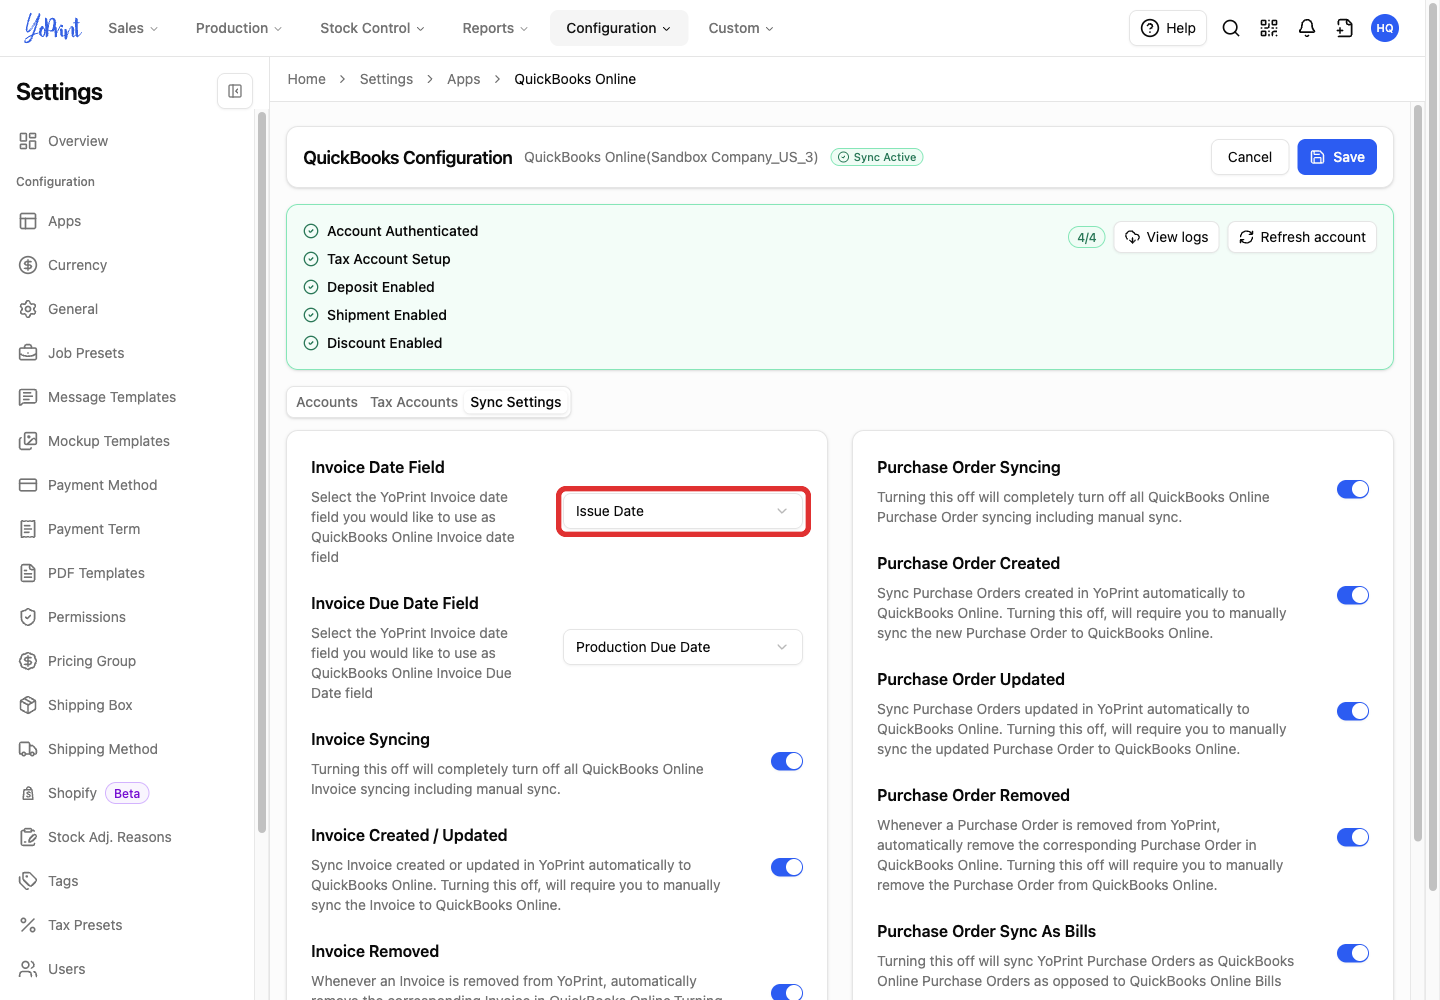The image size is (1440, 1000).
Task: Open Payment Method settings
Action: (x=103, y=485)
